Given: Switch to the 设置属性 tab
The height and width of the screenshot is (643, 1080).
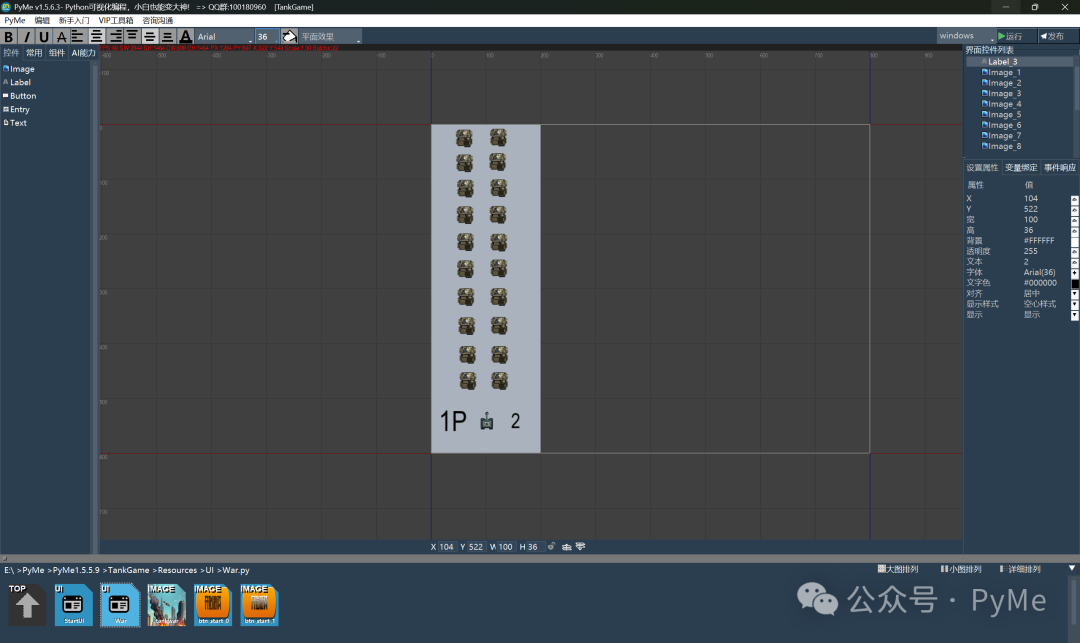Looking at the screenshot, I should (982, 167).
